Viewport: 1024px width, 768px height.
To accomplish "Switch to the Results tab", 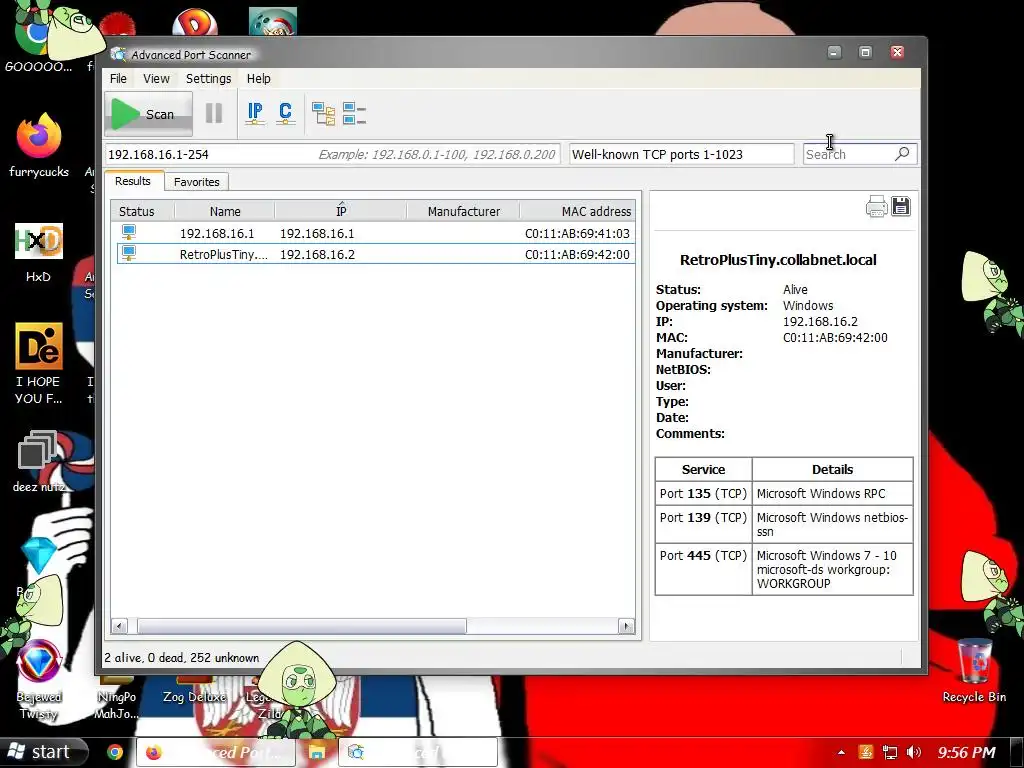I will pos(133,181).
